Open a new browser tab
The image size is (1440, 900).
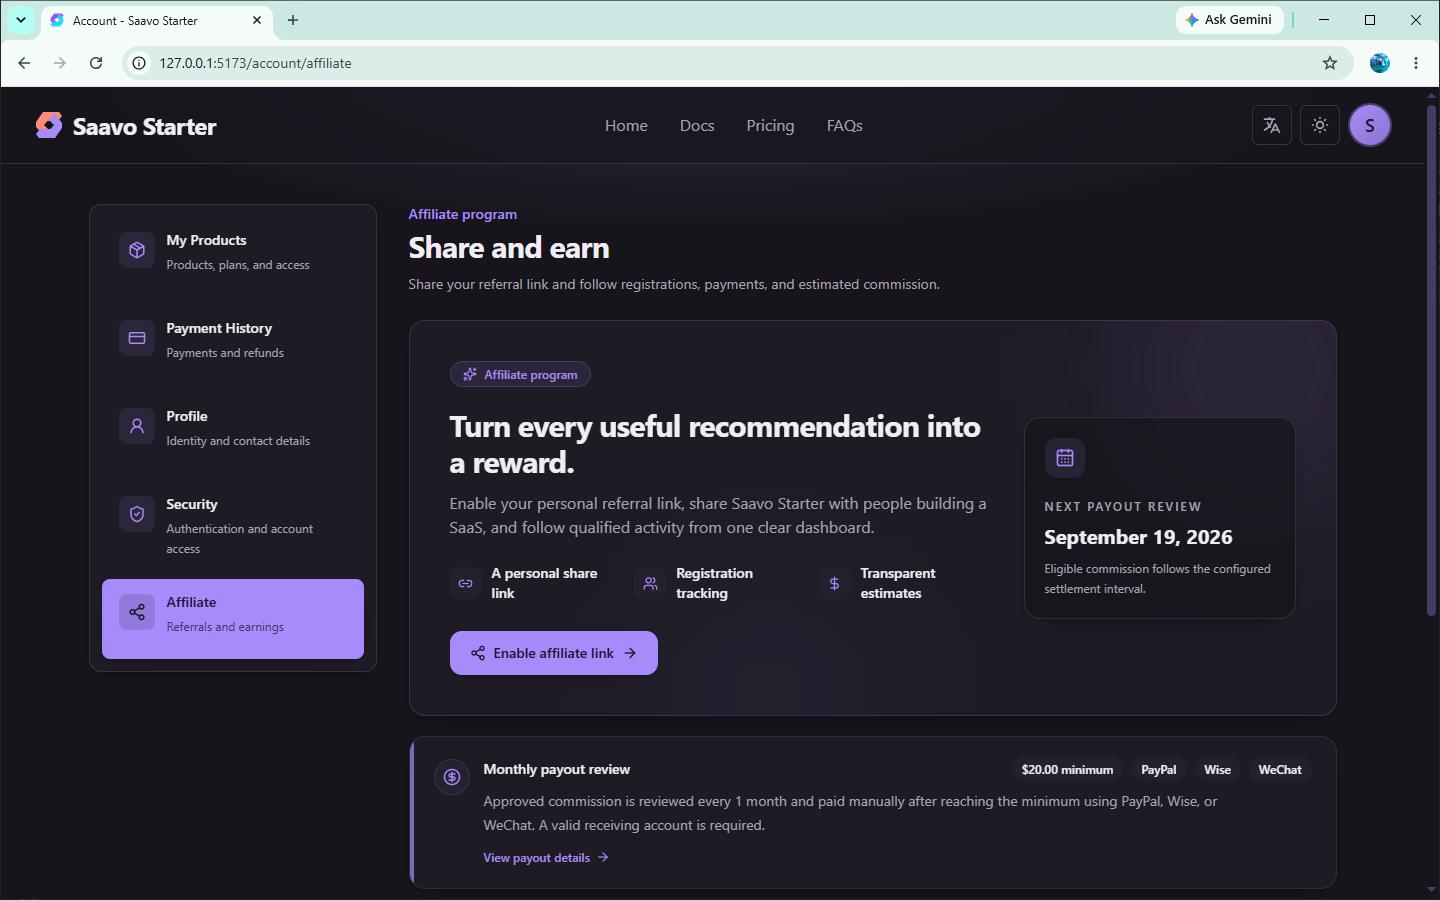coord(293,20)
